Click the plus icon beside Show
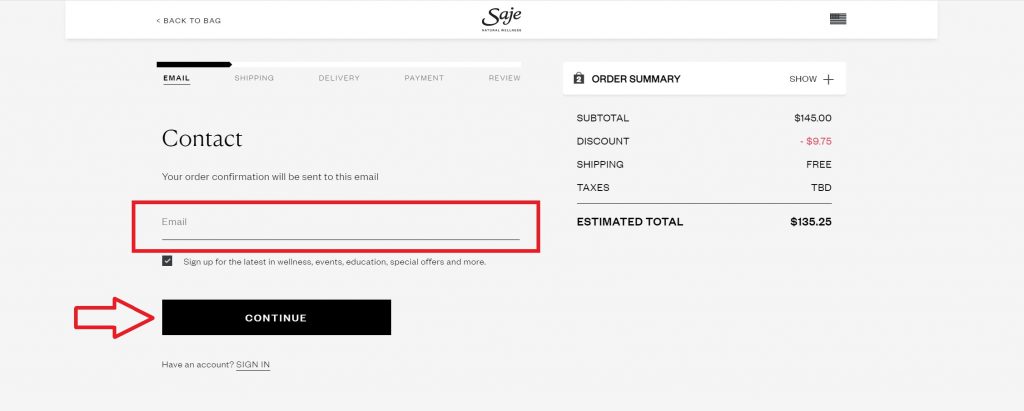1024x411 pixels. coord(828,79)
